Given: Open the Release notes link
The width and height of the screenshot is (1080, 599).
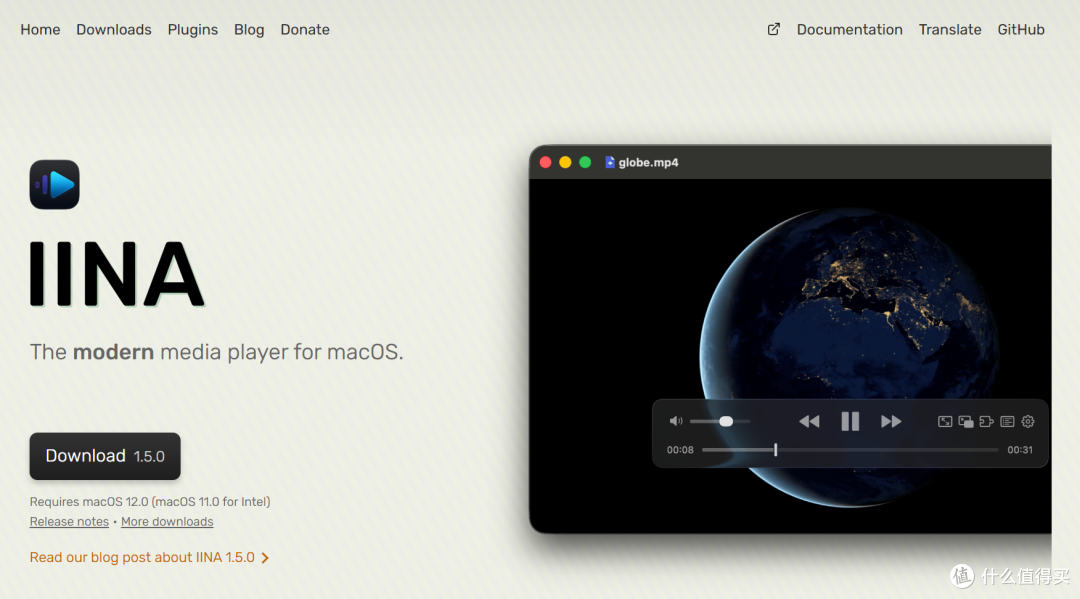Looking at the screenshot, I should tap(69, 522).
